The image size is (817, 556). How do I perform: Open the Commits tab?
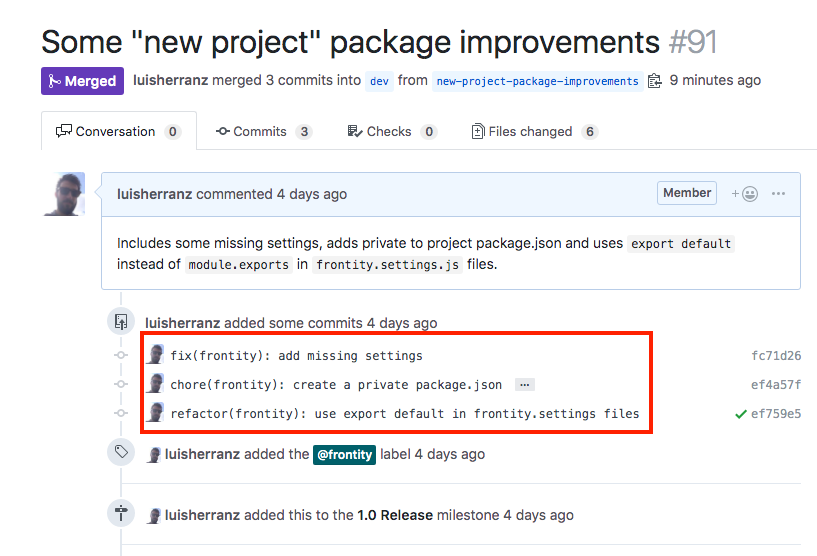264,131
